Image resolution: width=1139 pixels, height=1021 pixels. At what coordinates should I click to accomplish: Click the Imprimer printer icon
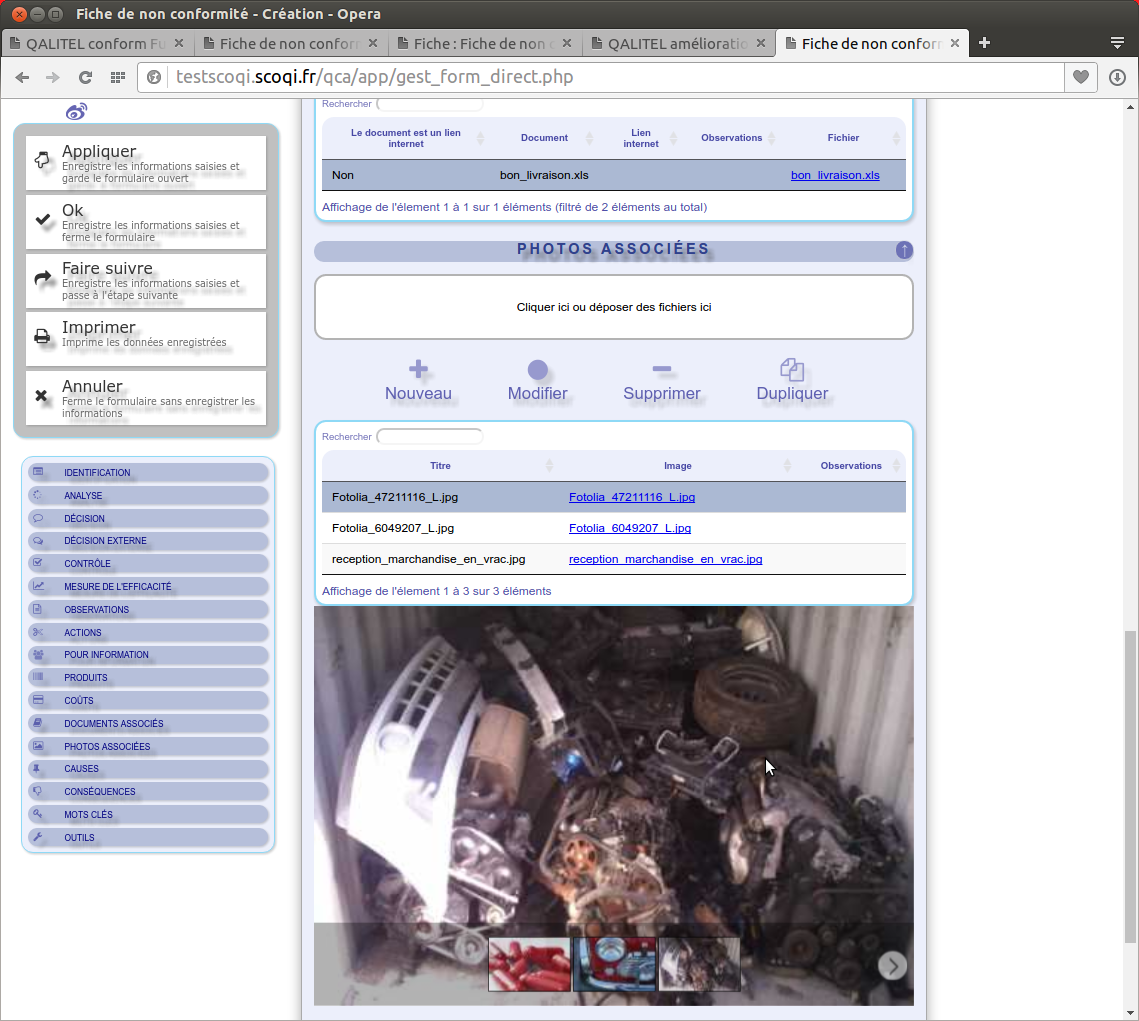click(x=43, y=336)
